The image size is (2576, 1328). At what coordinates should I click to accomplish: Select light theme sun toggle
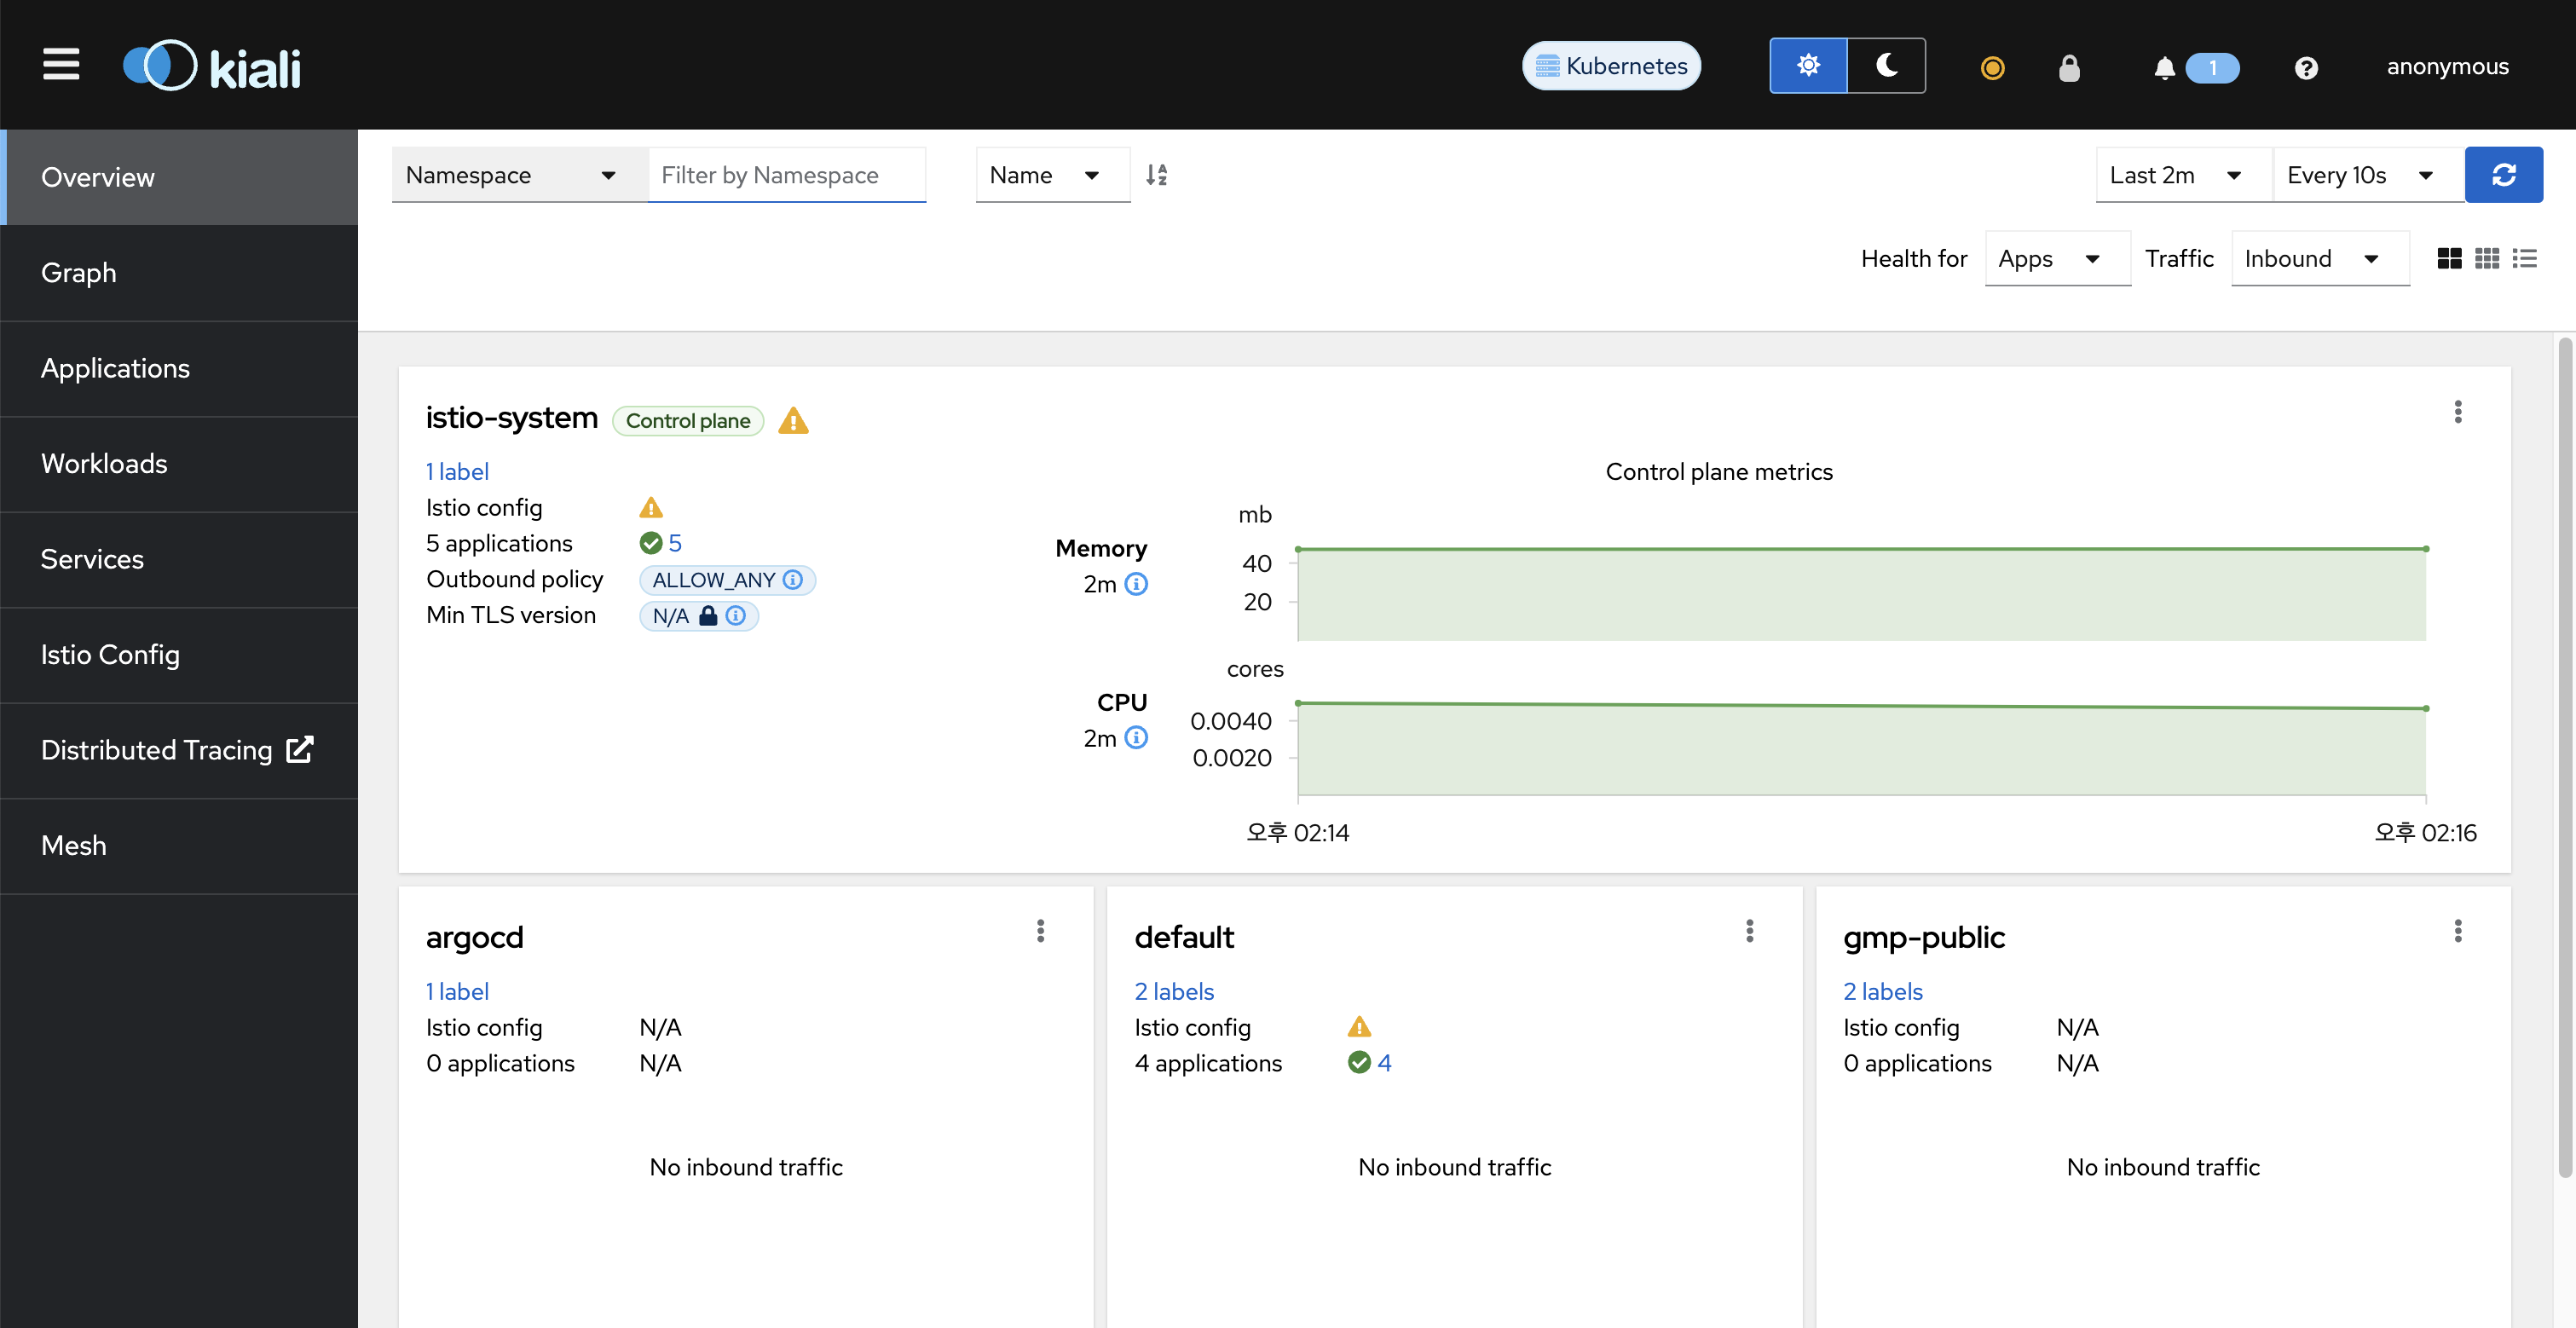point(1808,66)
